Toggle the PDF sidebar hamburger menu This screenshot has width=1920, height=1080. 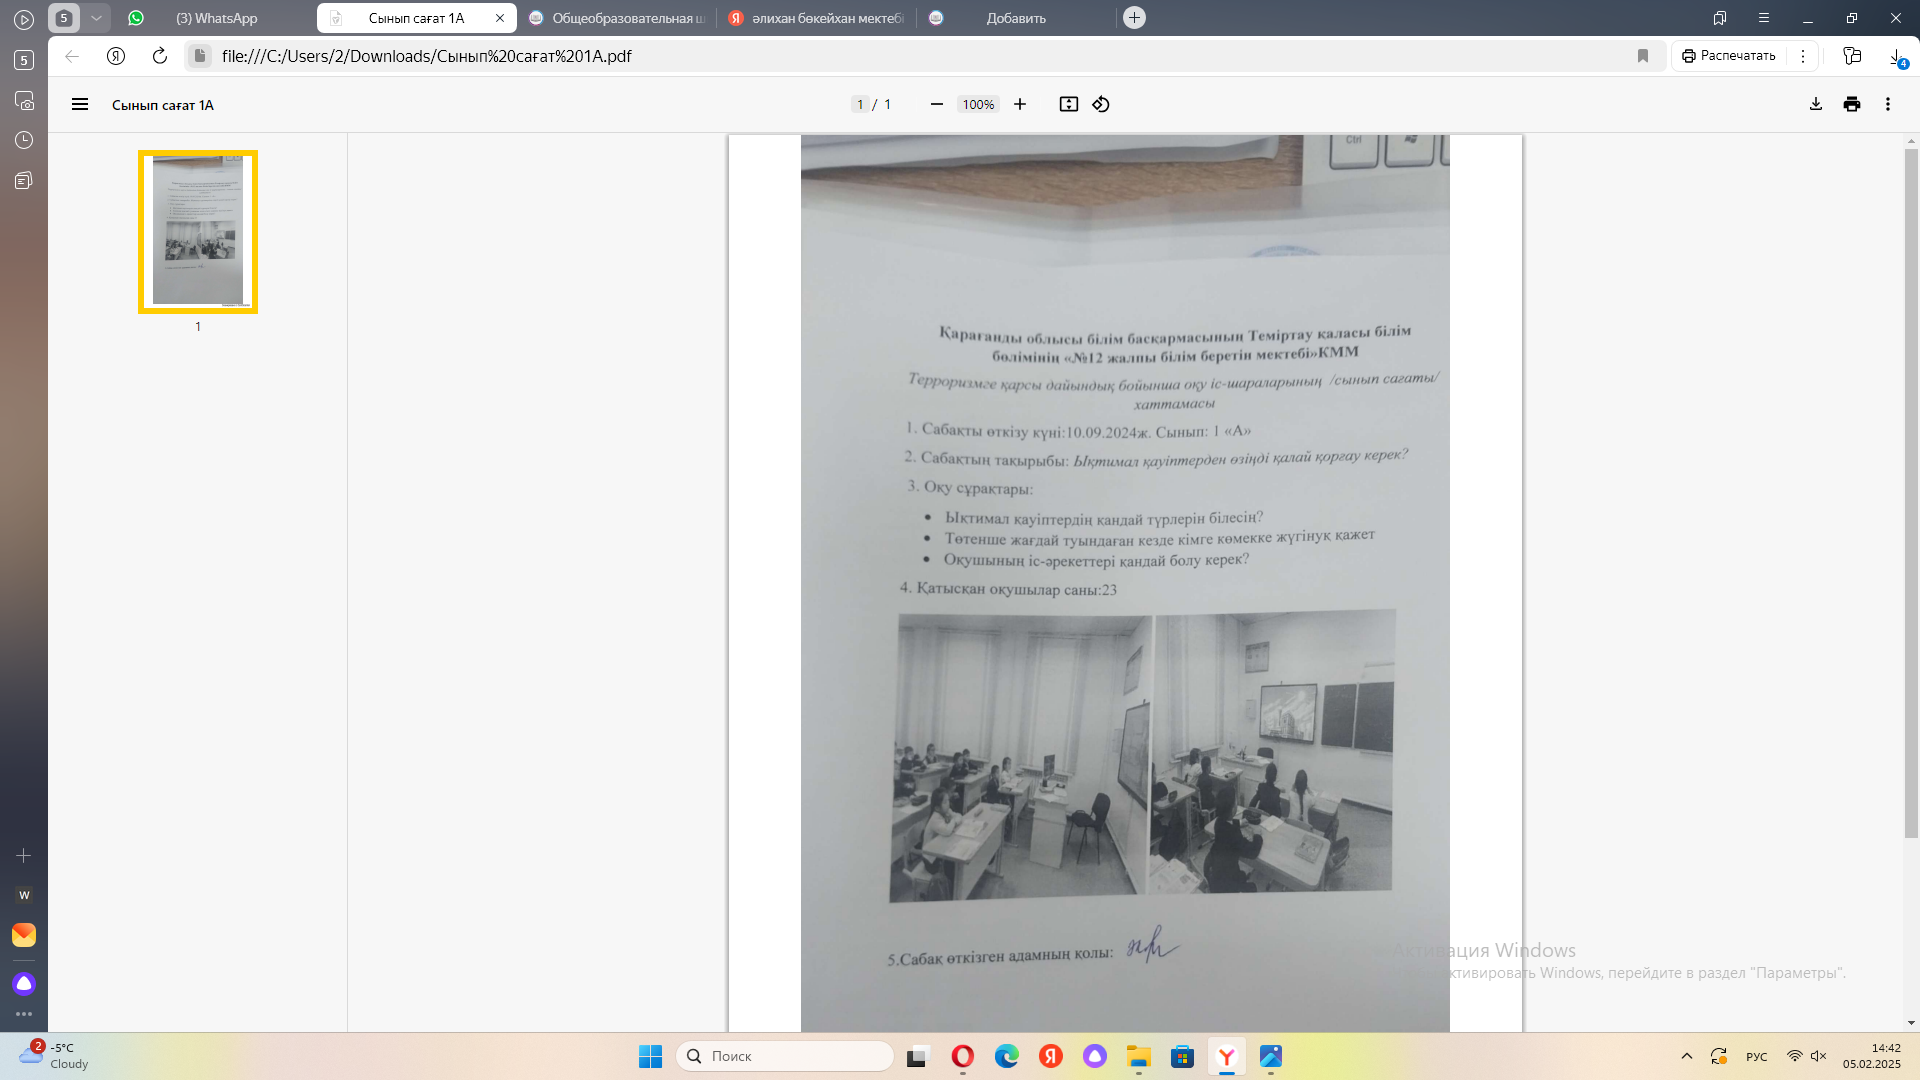pos(80,104)
